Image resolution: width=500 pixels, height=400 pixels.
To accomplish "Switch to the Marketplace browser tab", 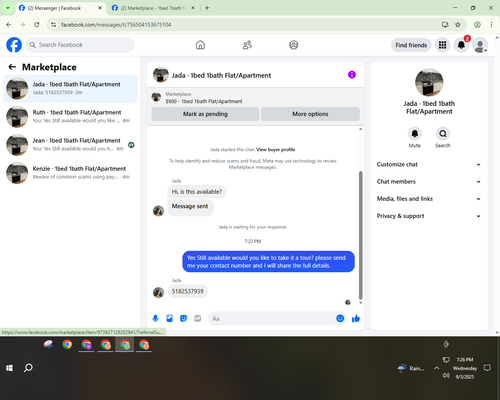I will [152, 8].
